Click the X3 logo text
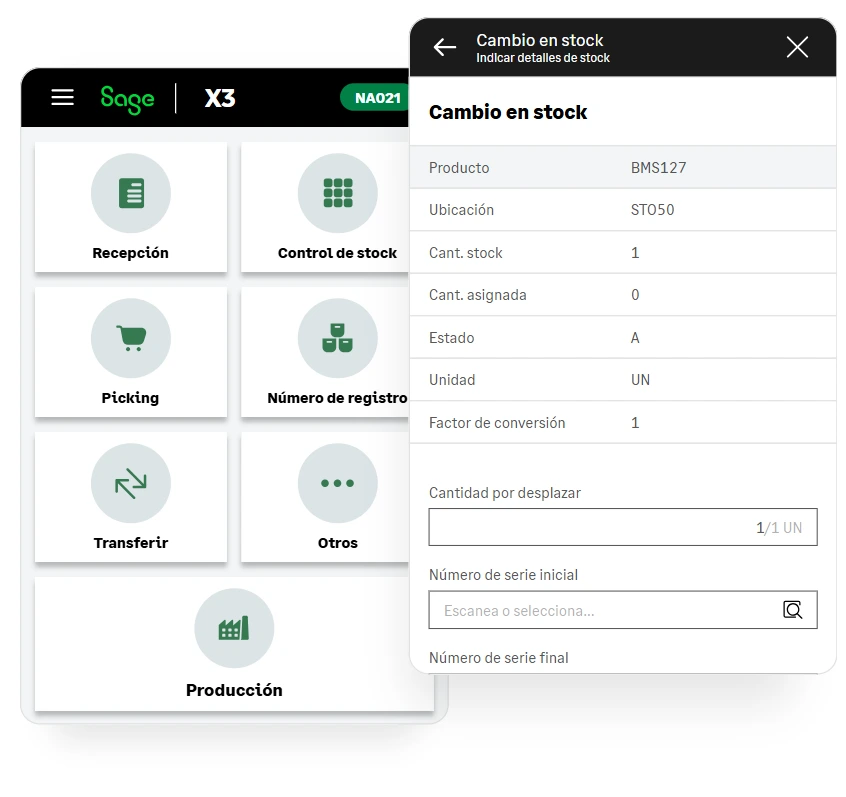The image size is (846, 797). 220,98
